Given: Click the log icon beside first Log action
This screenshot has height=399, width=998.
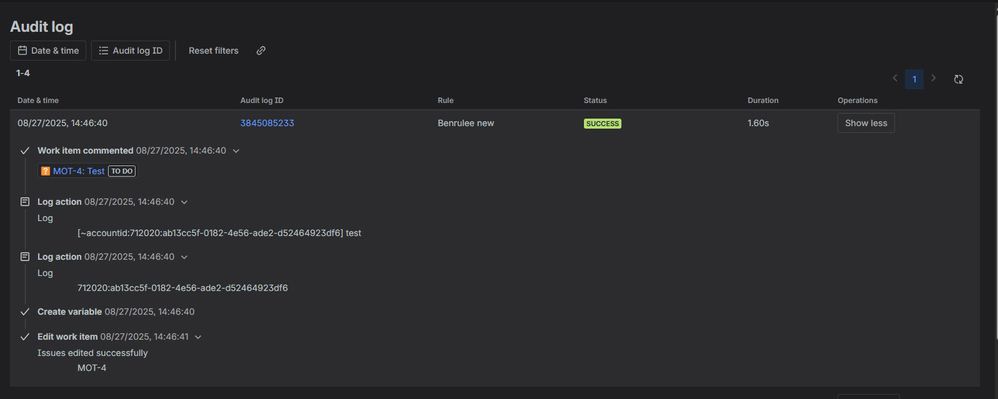Looking at the screenshot, I should click(25, 202).
